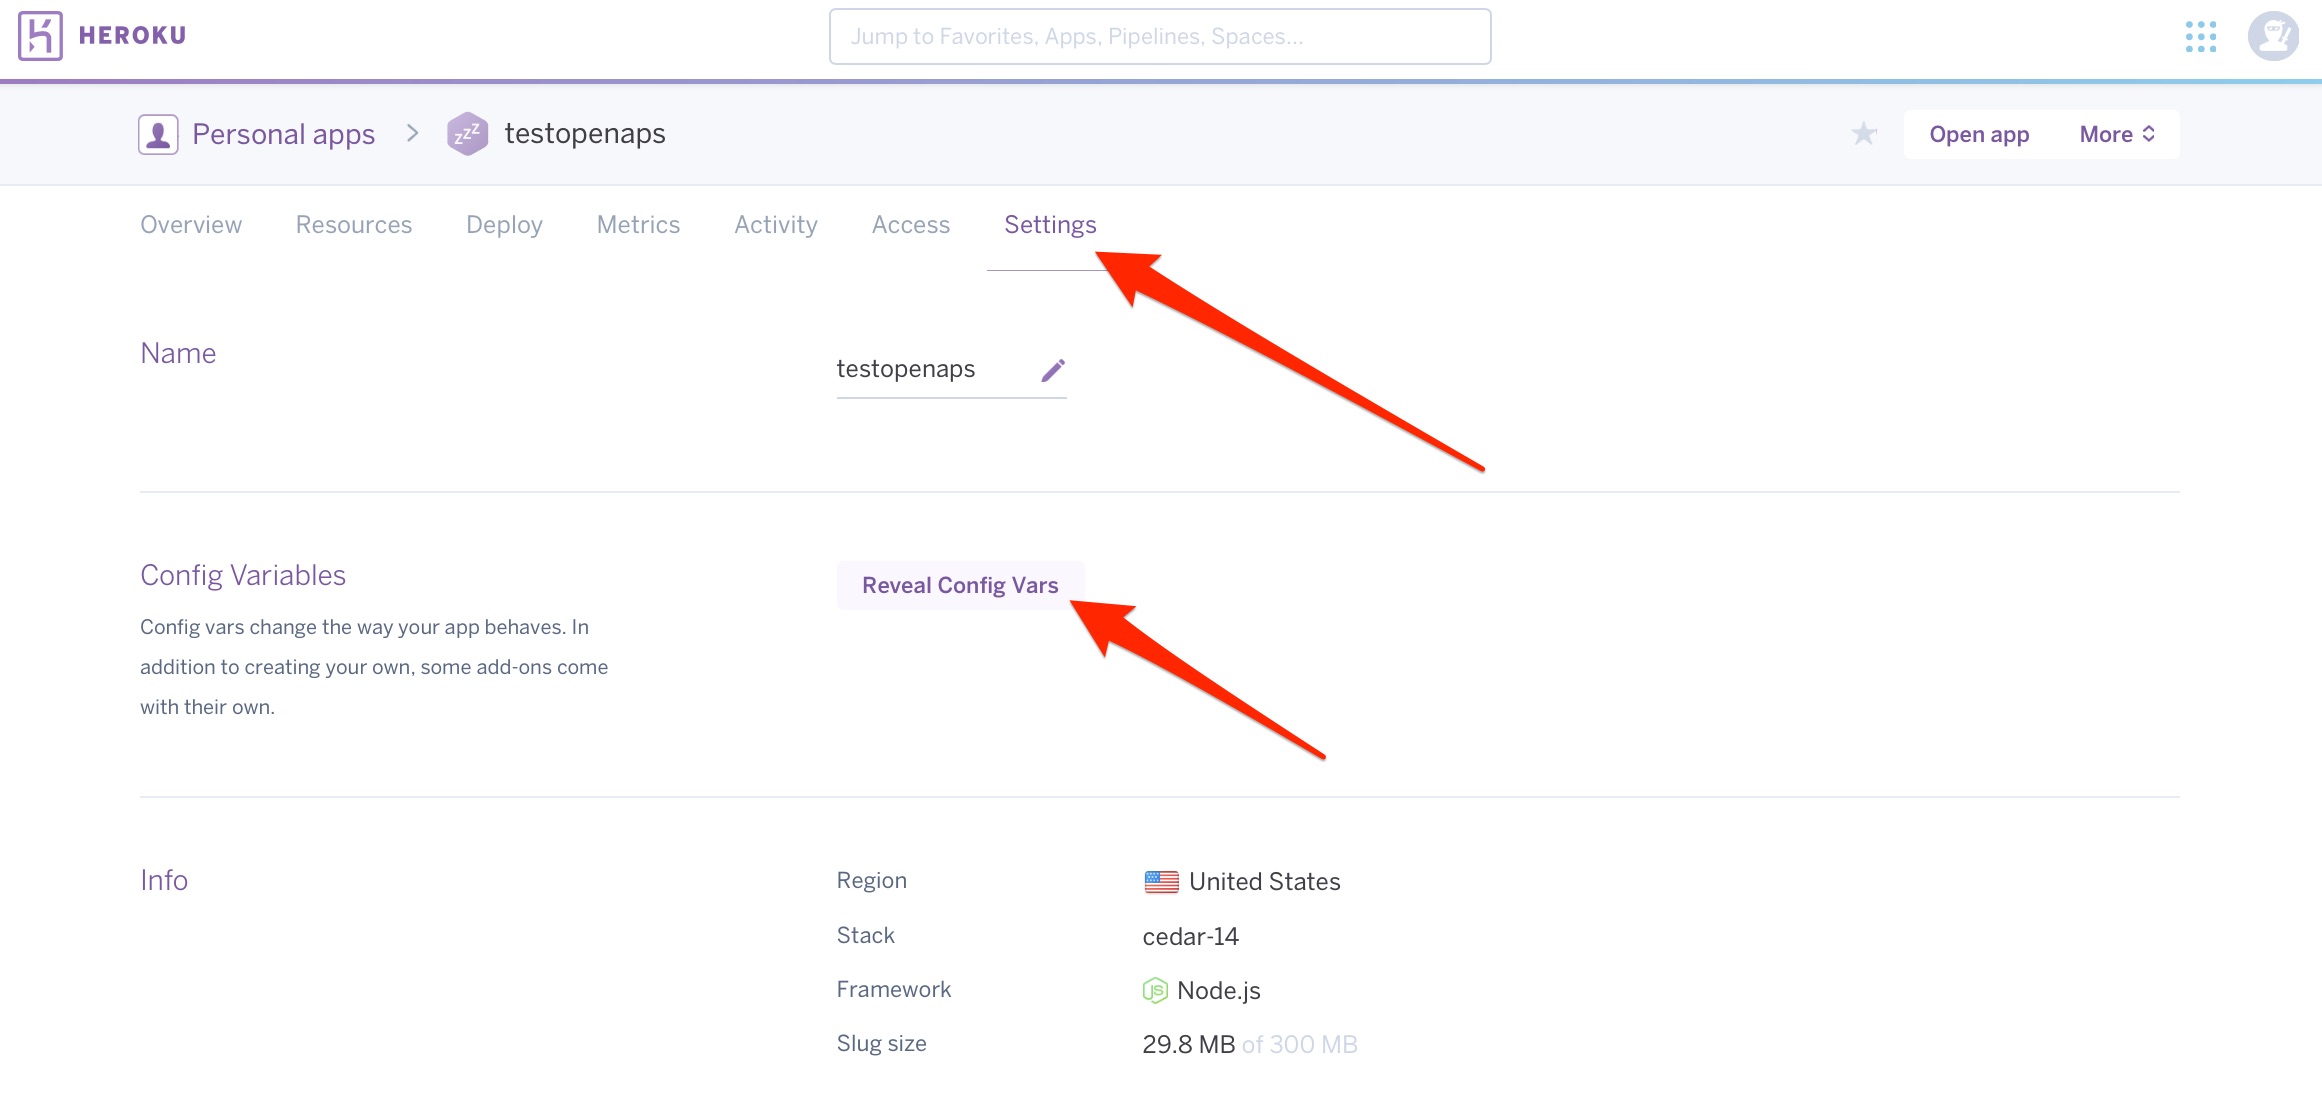The height and width of the screenshot is (1102, 2322).
Task: Click the breadcrumb chevron separator
Action: click(412, 133)
